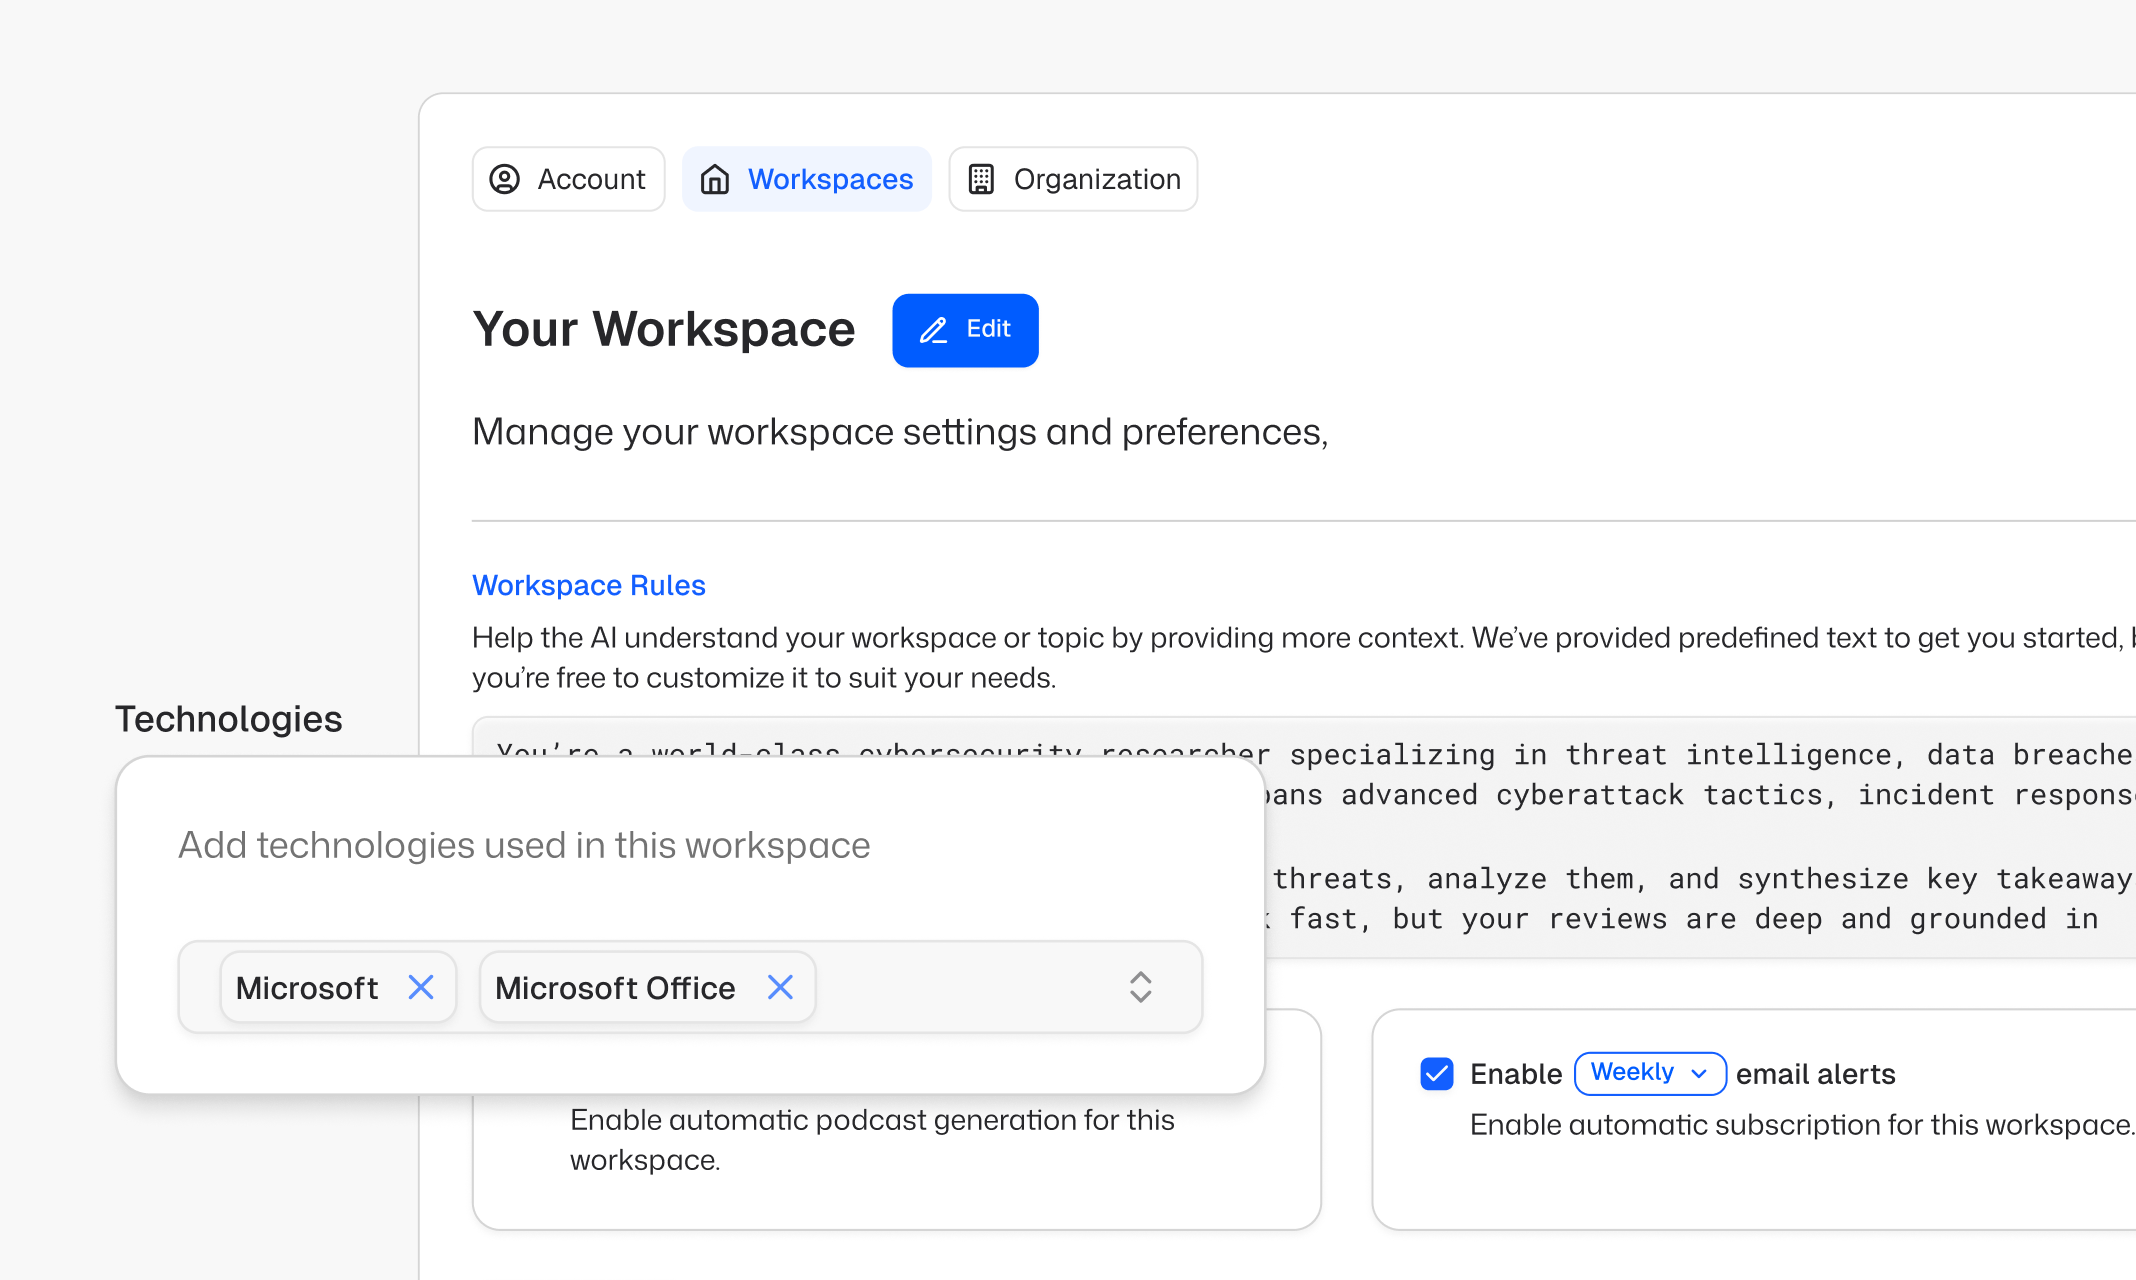Click the pencil icon beside Your Workspace
The height and width of the screenshot is (1280, 2136).
pos(933,330)
